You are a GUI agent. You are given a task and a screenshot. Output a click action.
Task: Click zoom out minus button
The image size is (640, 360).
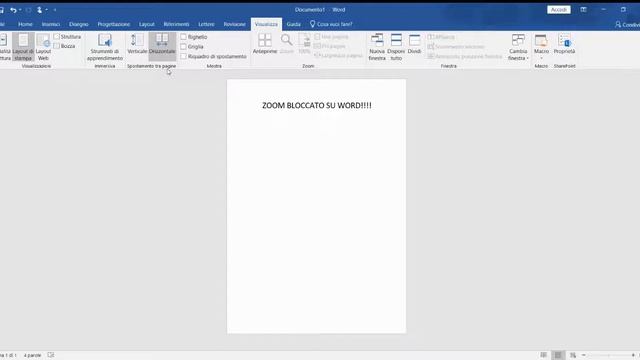584,355
